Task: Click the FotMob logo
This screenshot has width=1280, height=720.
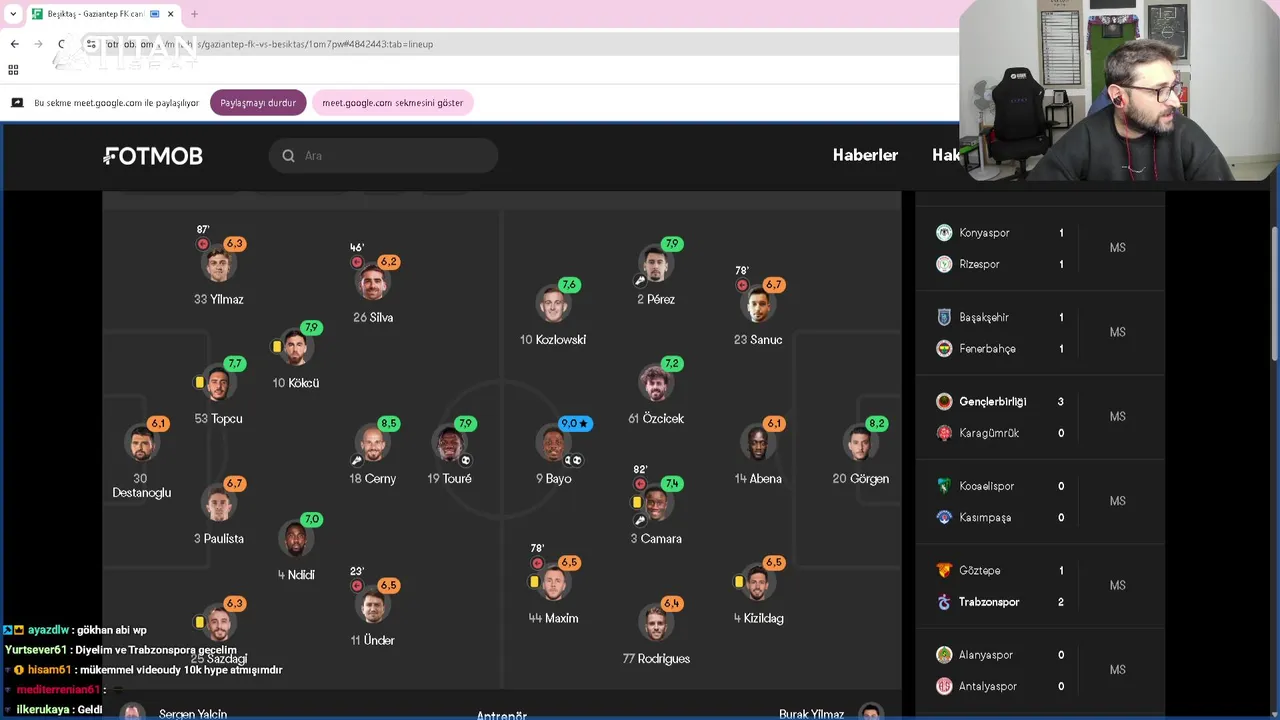Action: 153,156
